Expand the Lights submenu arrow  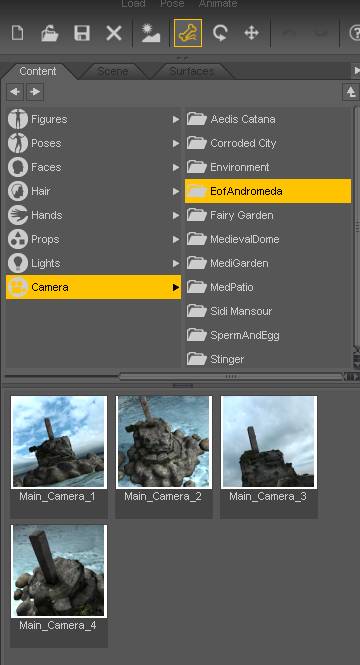pos(176,263)
